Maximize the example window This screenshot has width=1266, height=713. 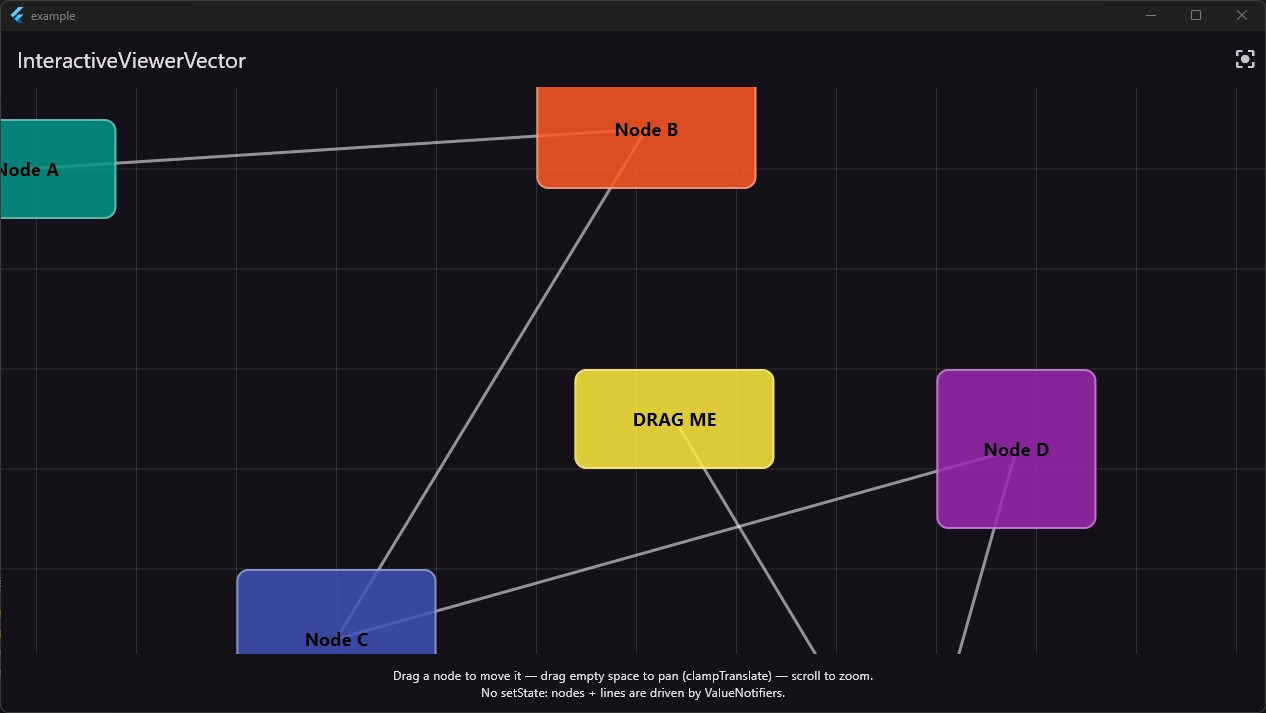pyautogui.click(x=1196, y=15)
